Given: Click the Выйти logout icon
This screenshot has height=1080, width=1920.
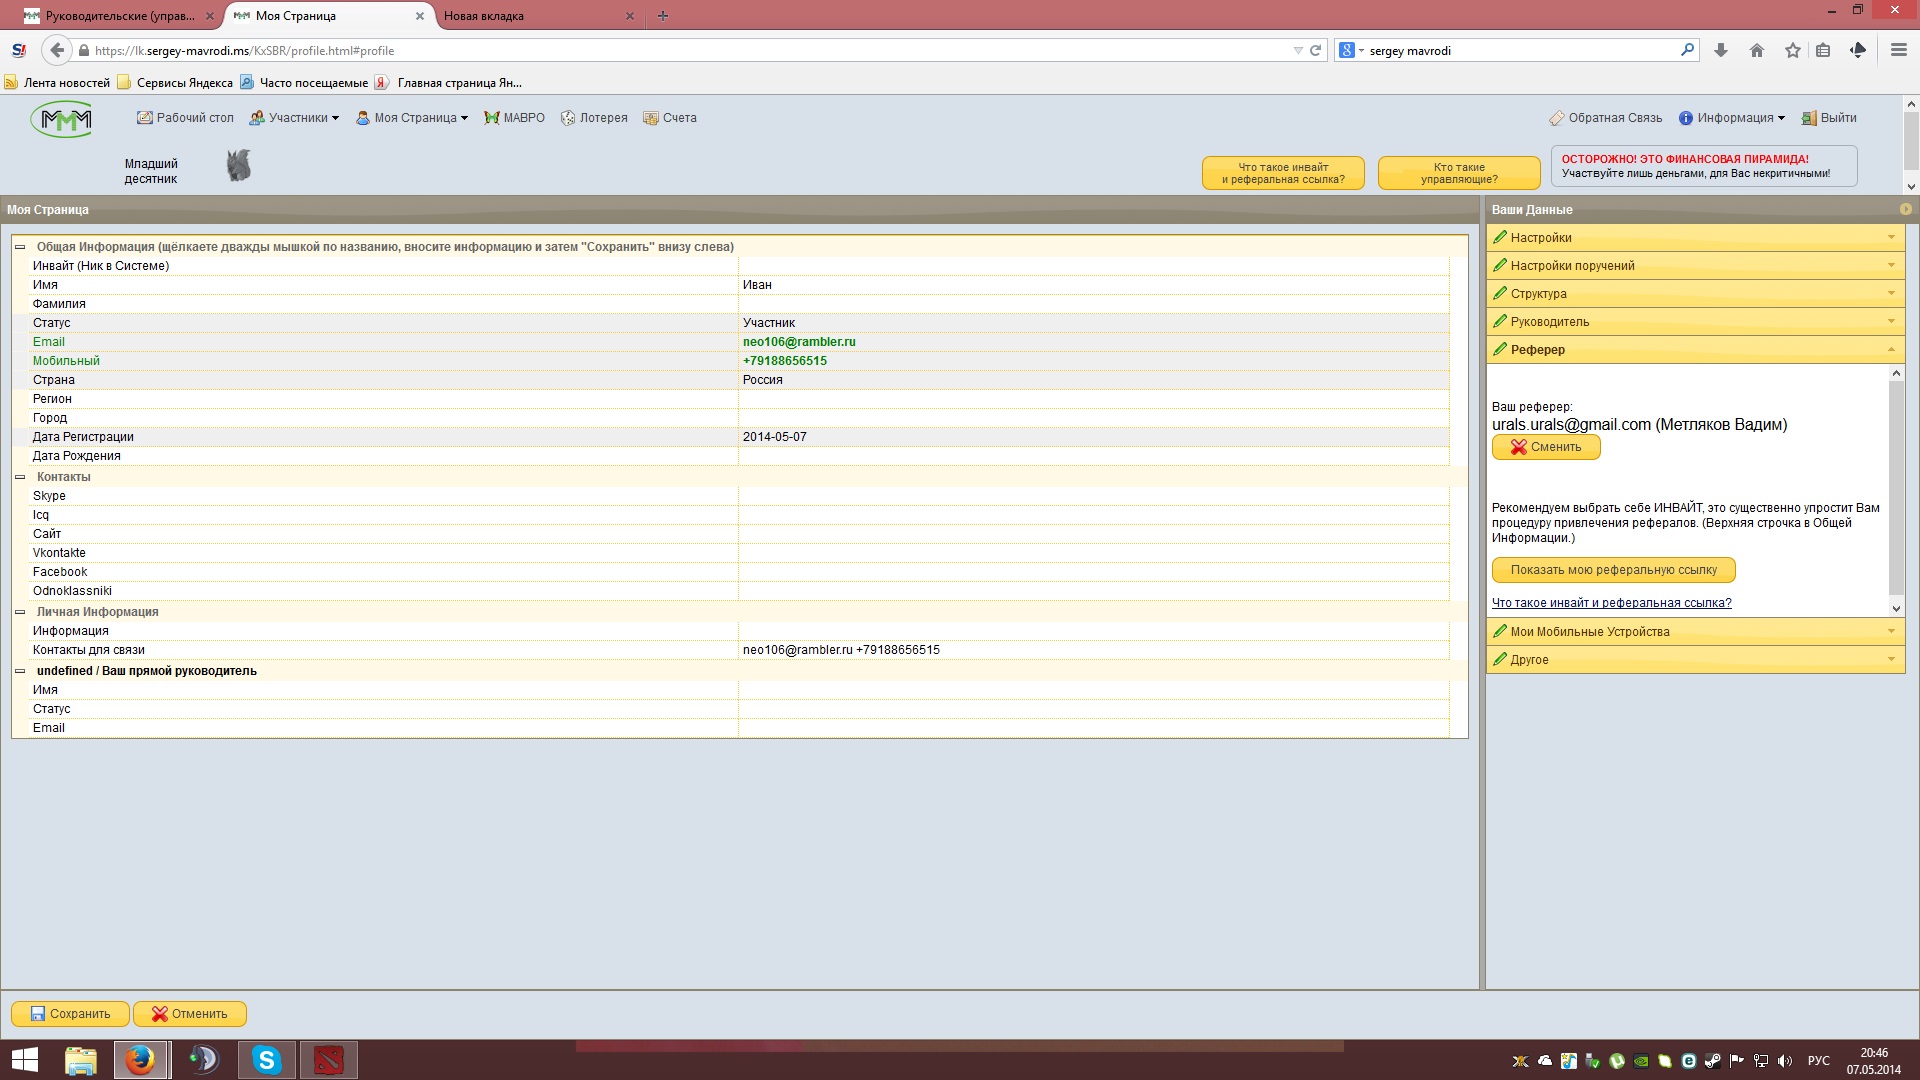Looking at the screenshot, I should coord(1809,118).
